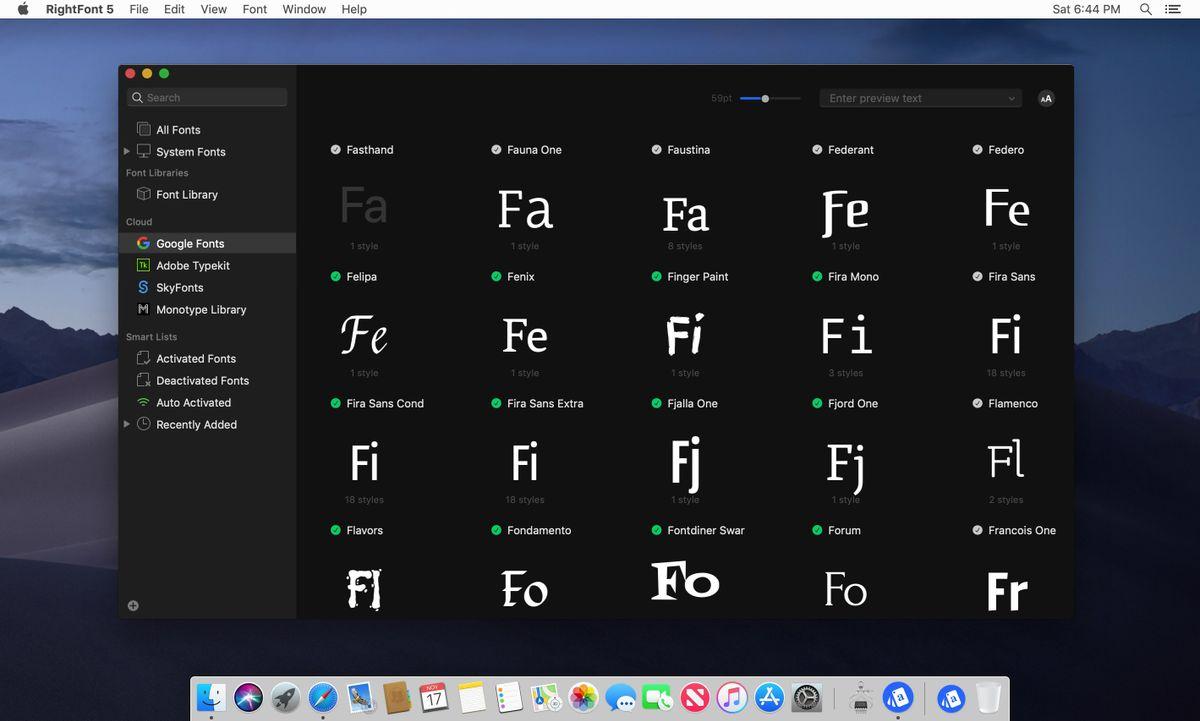The width and height of the screenshot is (1200, 721).
Task: Open the Font menu in menu bar
Action: point(255,9)
